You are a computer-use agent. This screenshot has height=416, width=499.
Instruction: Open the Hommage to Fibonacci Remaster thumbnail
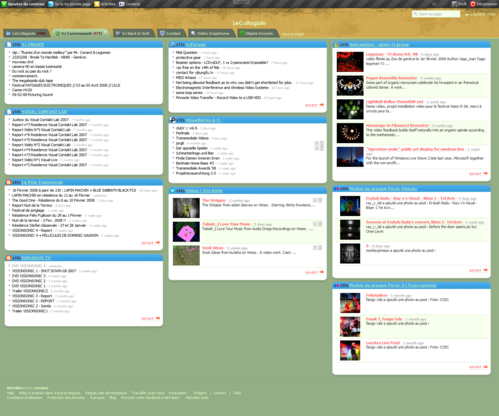click(x=350, y=133)
